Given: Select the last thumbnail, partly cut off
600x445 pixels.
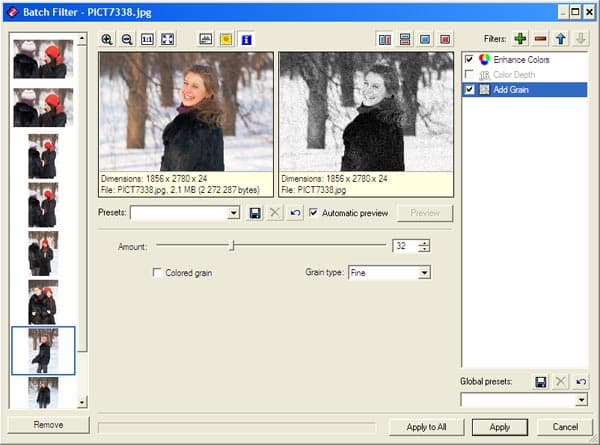Looking at the screenshot, I should pos(43,393).
